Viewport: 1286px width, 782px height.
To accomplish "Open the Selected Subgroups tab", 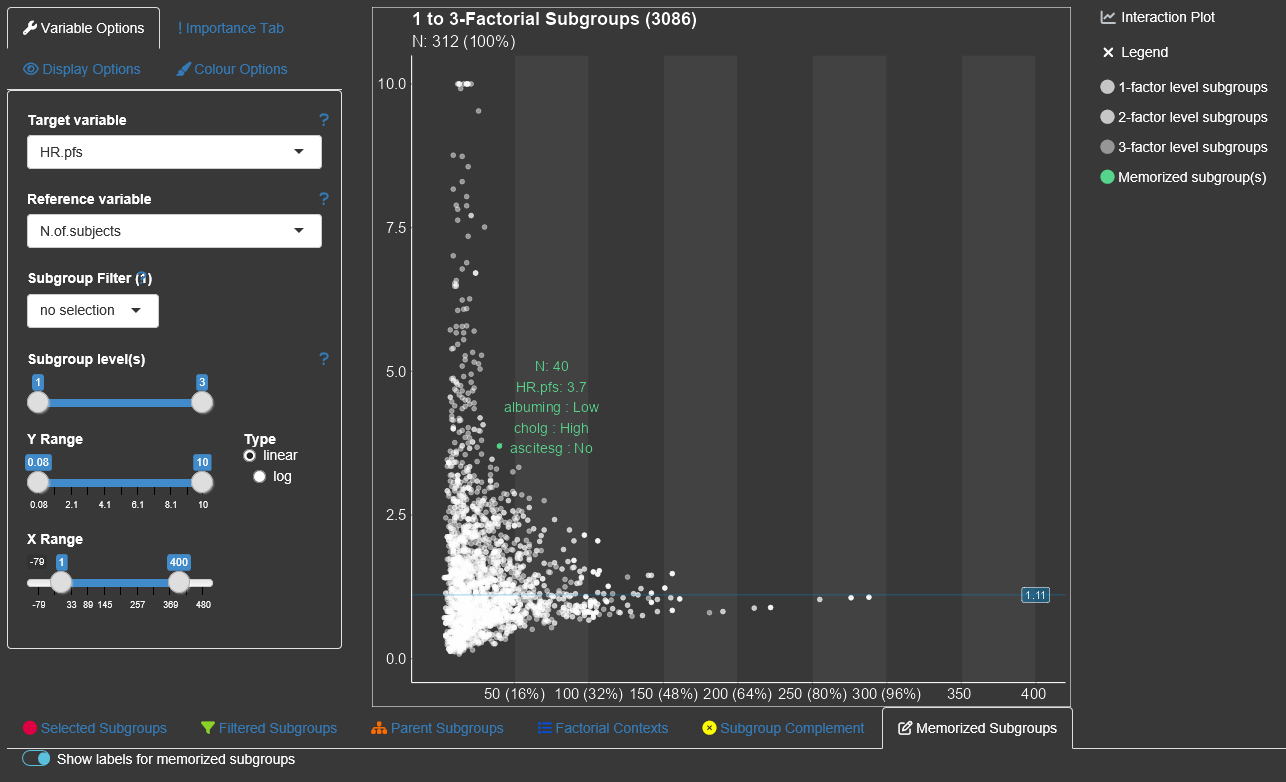I will [94, 728].
